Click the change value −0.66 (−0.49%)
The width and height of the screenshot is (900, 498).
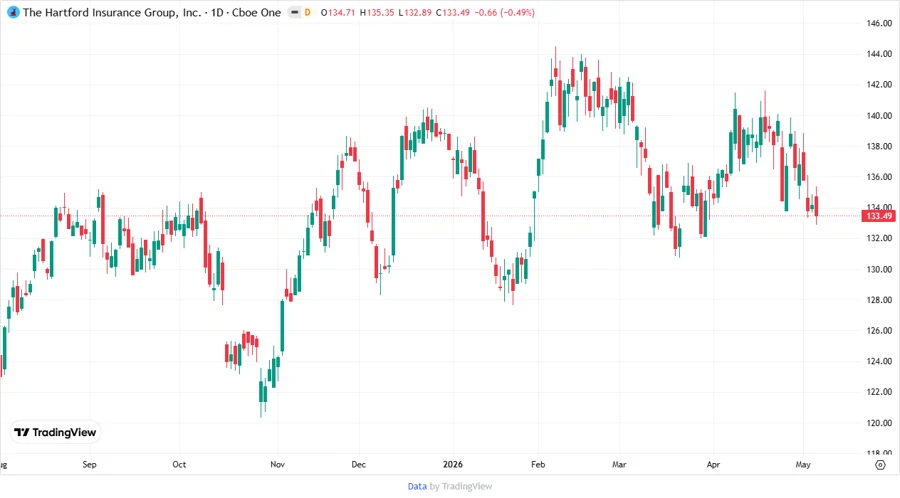click(x=505, y=12)
